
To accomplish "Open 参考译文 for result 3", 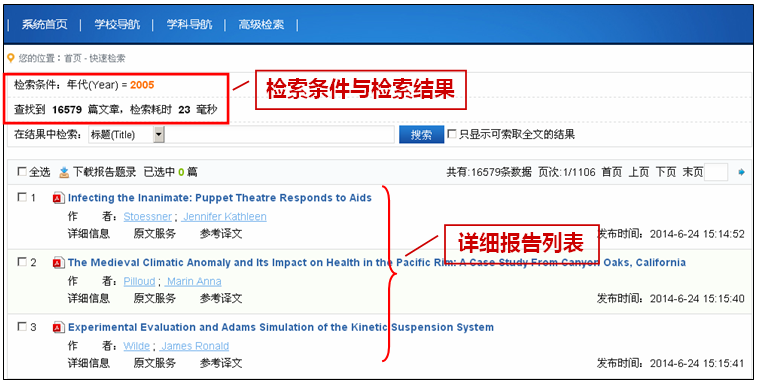I will pos(221,363).
